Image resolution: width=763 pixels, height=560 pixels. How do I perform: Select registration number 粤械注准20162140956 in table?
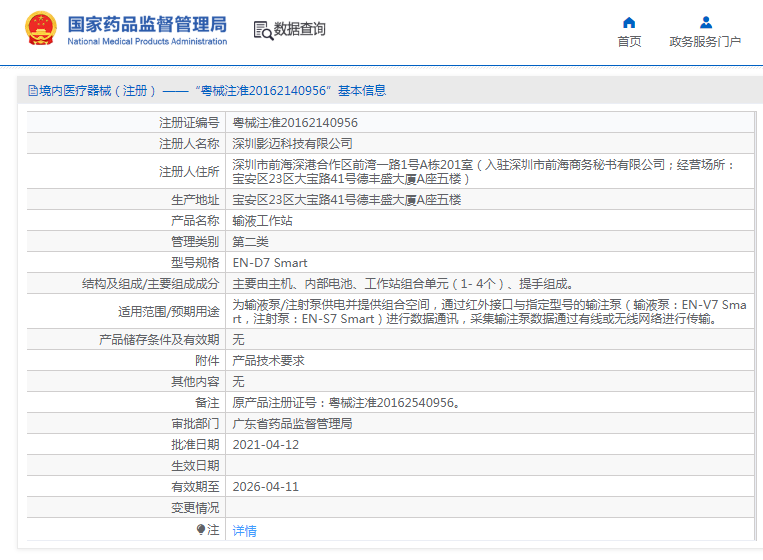[x=295, y=123]
